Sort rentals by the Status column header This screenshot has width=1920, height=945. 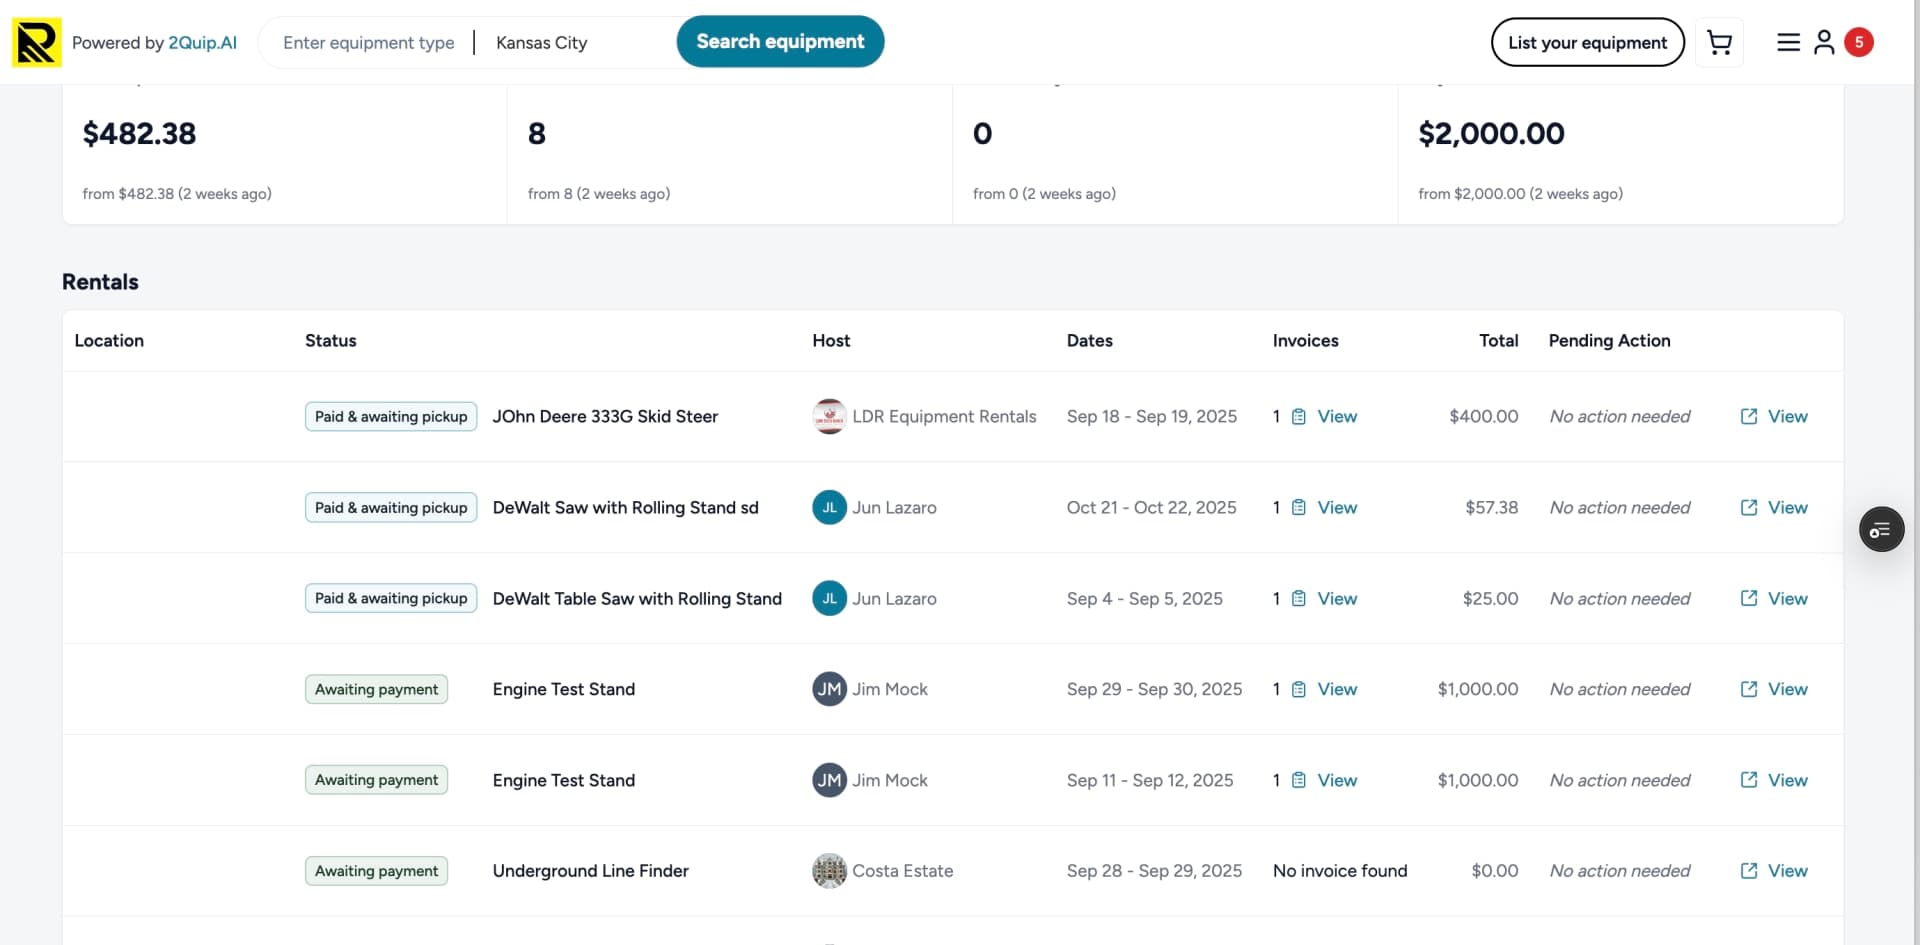pos(330,341)
